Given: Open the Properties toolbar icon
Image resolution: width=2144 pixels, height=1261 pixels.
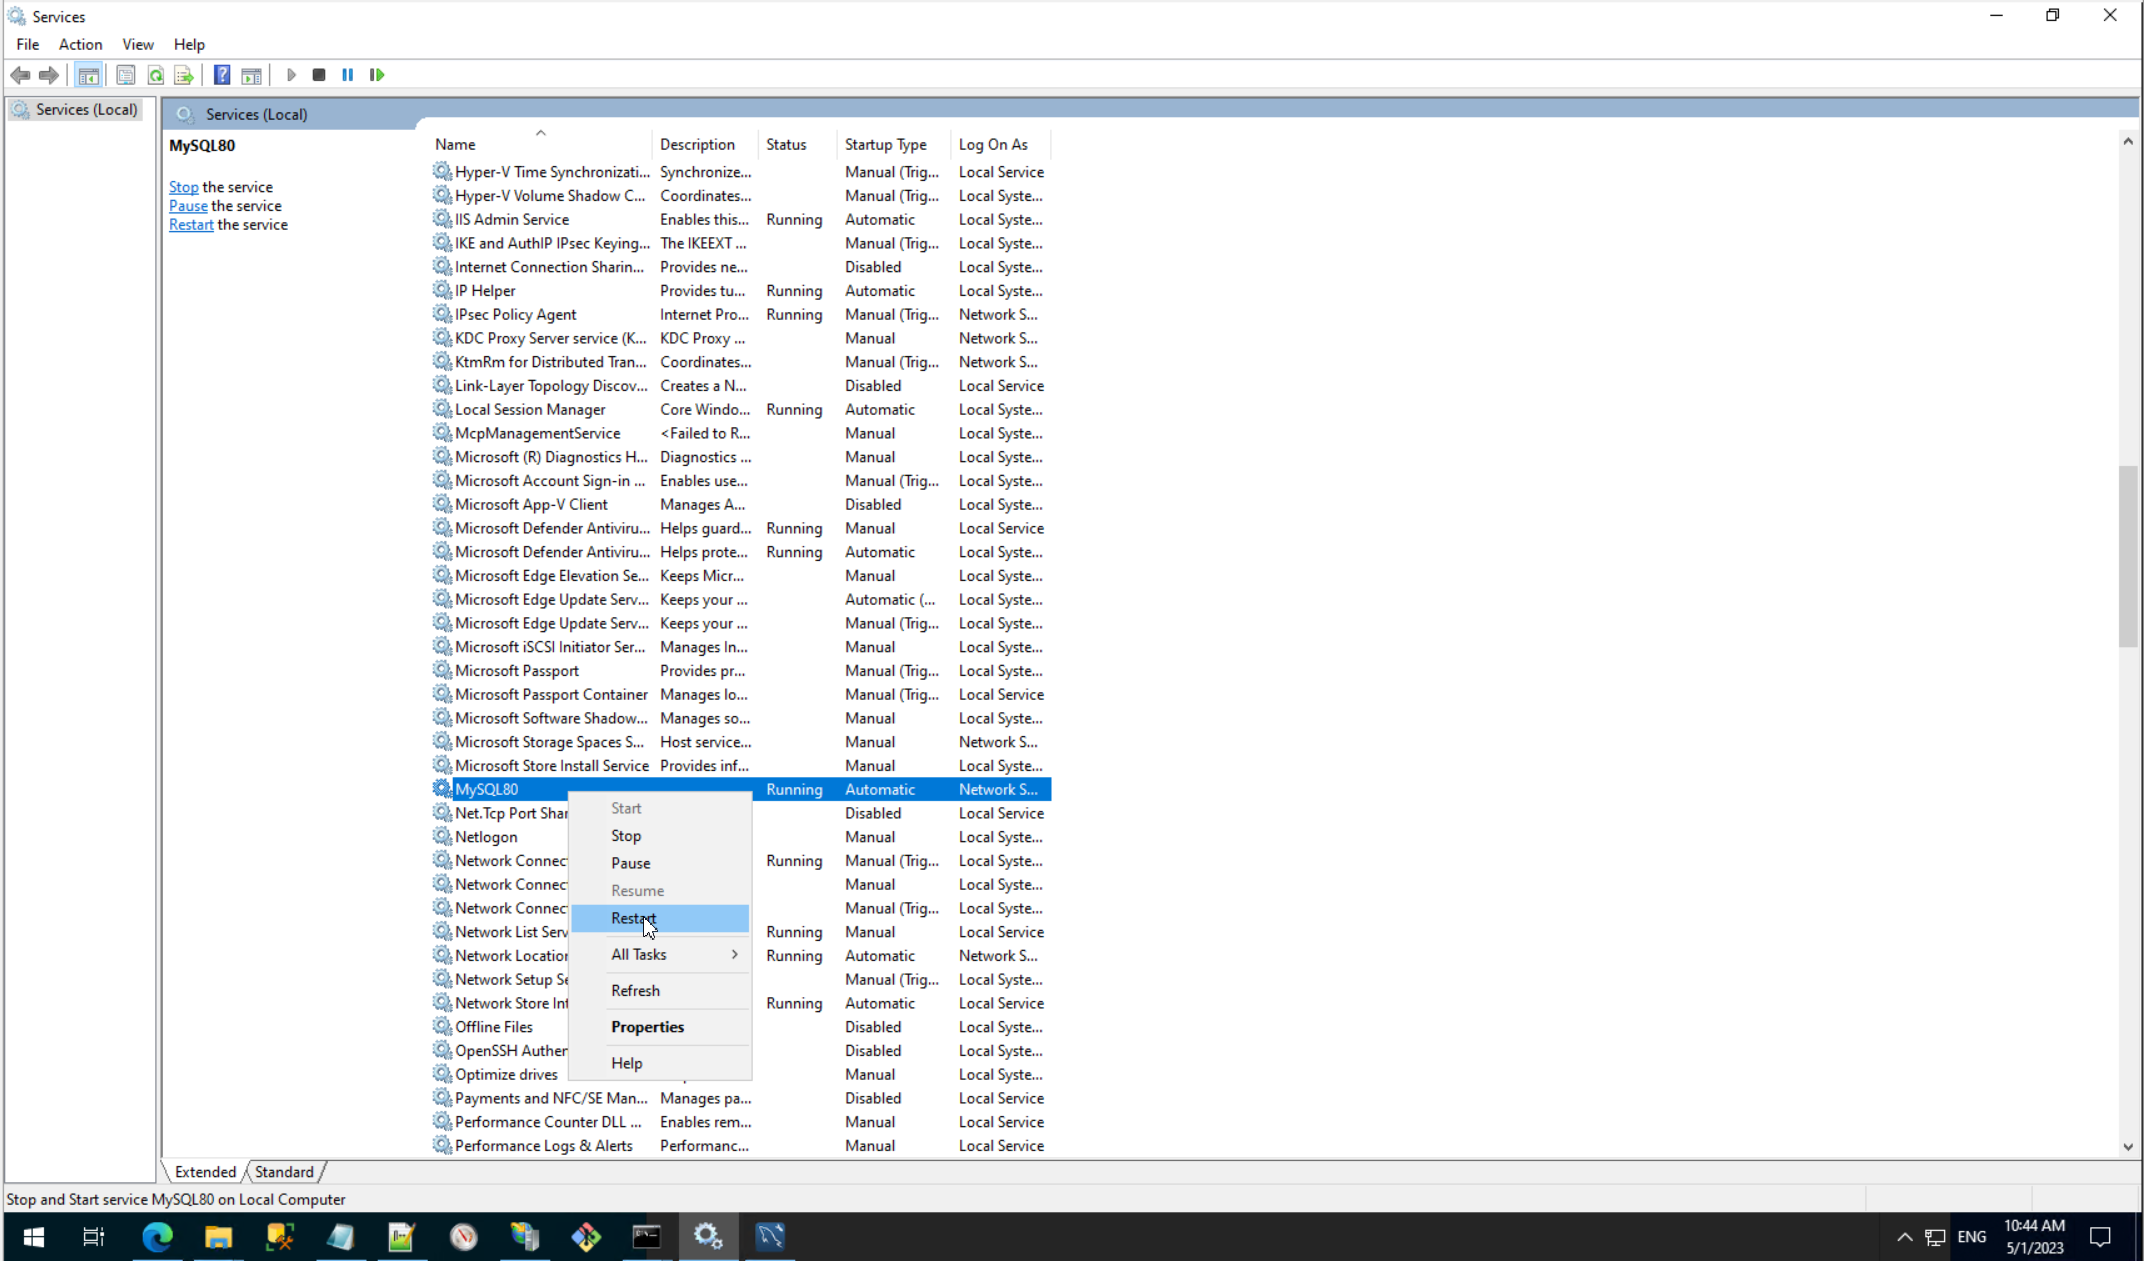Looking at the screenshot, I should tap(126, 75).
